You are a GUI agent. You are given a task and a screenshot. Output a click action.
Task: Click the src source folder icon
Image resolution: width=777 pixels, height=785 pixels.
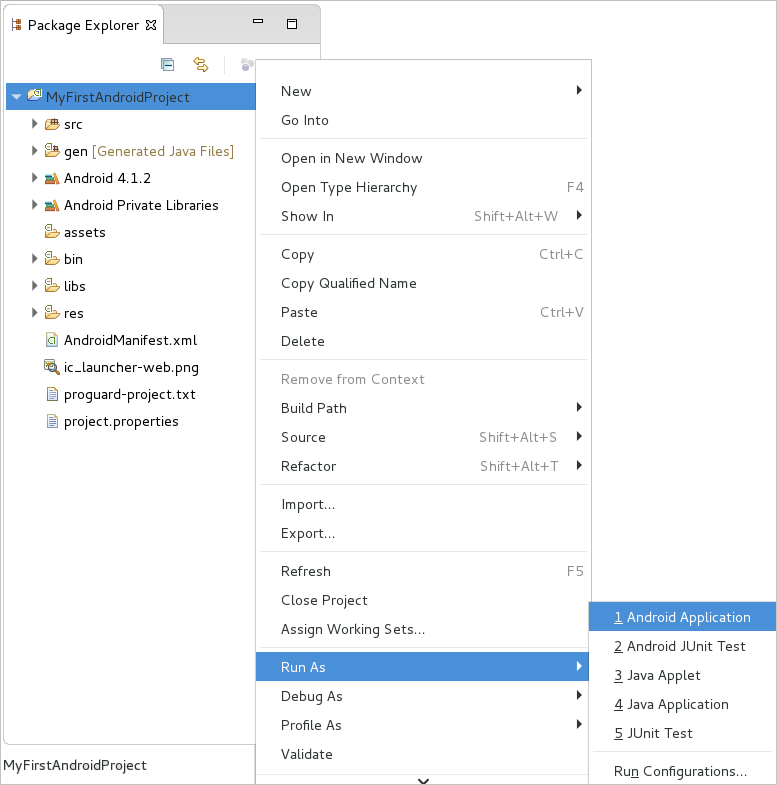52,124
